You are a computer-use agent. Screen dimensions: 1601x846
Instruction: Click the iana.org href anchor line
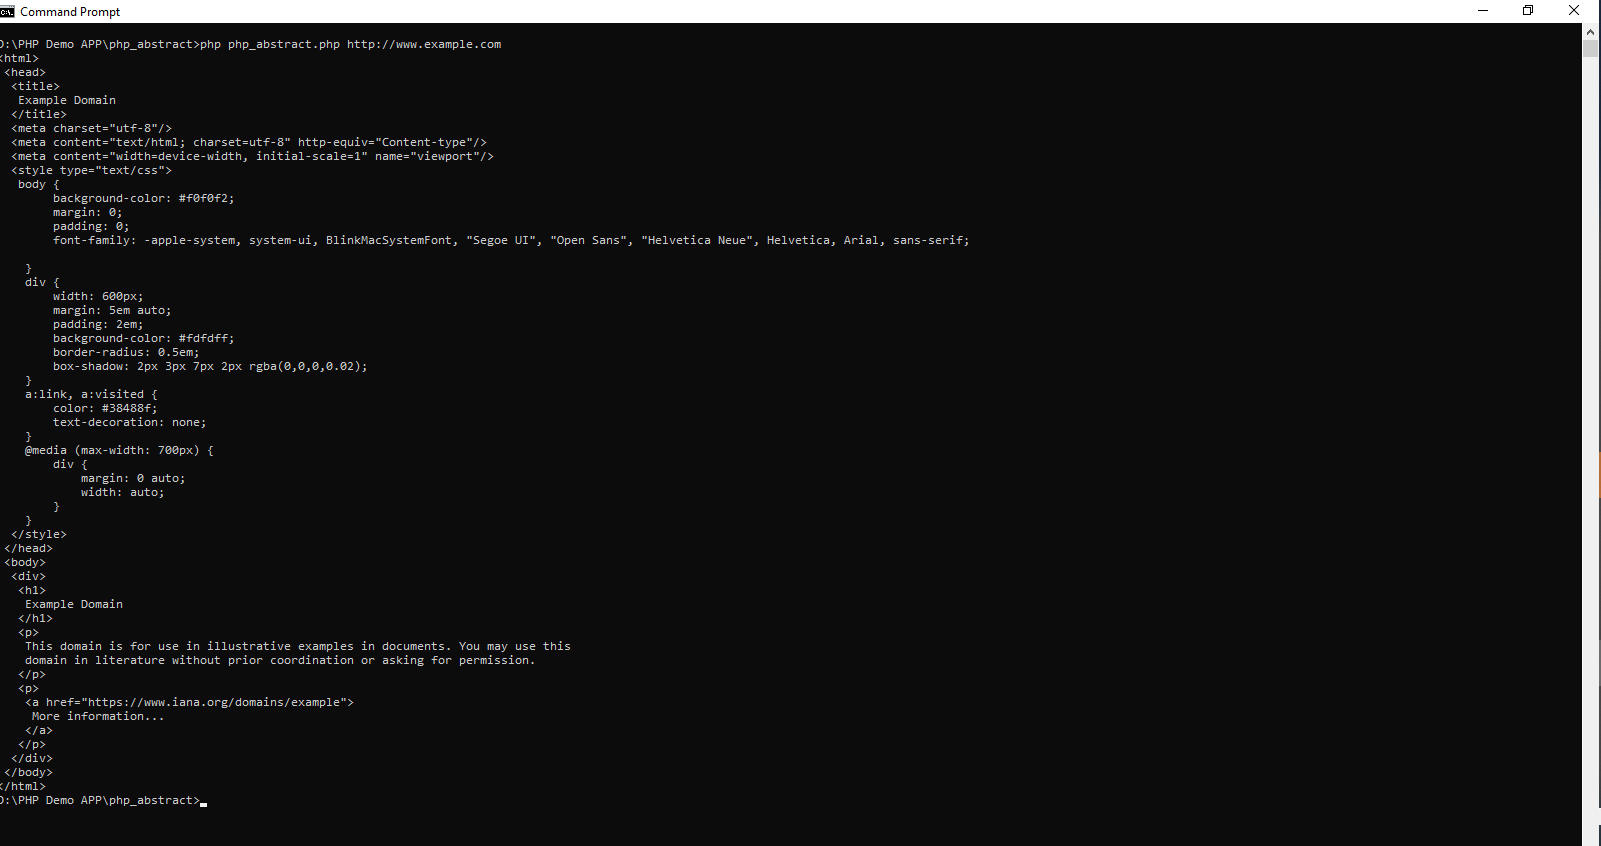click(189, 702)
